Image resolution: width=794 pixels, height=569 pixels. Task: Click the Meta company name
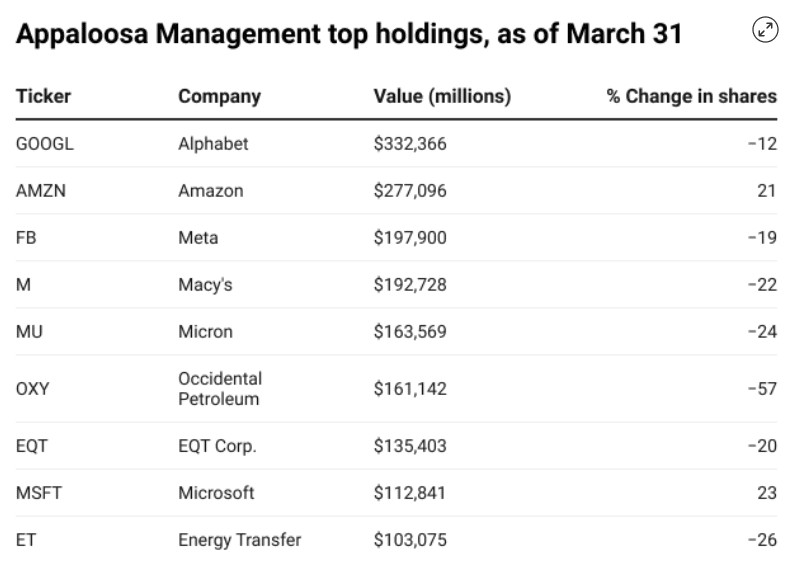(x=198, y=238)
